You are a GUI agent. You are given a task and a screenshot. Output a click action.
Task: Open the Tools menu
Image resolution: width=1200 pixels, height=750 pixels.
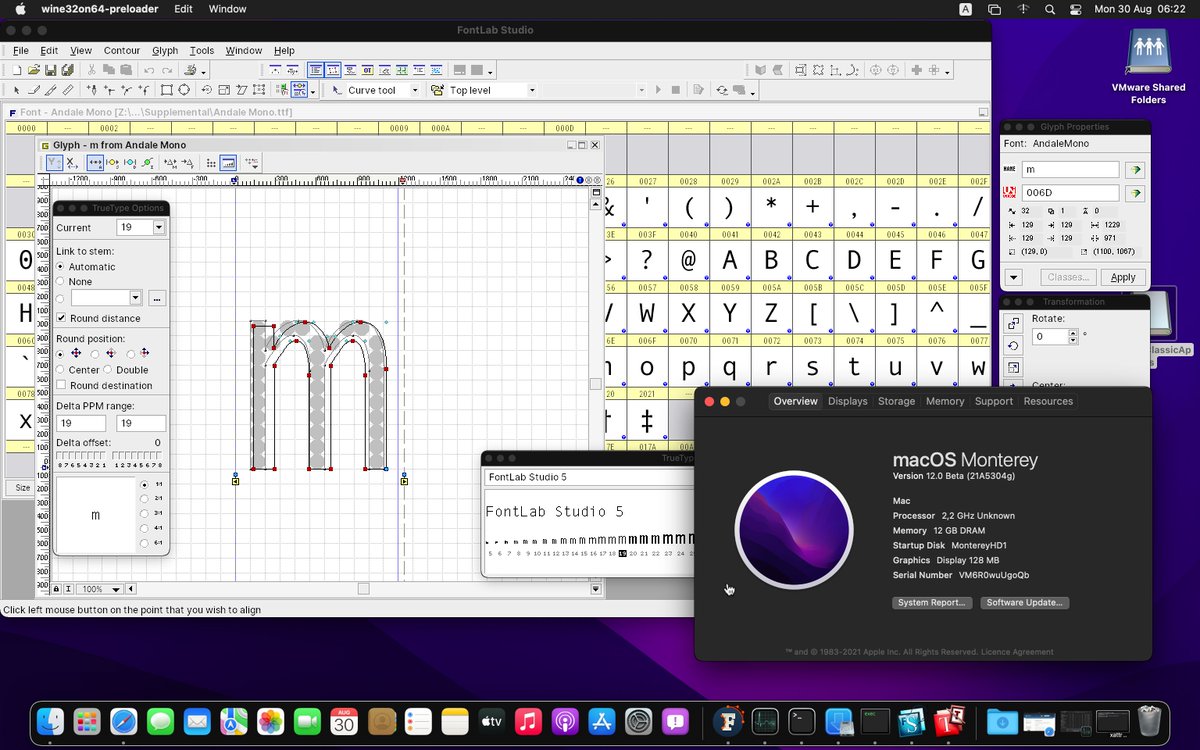click(x=202, y=50)
